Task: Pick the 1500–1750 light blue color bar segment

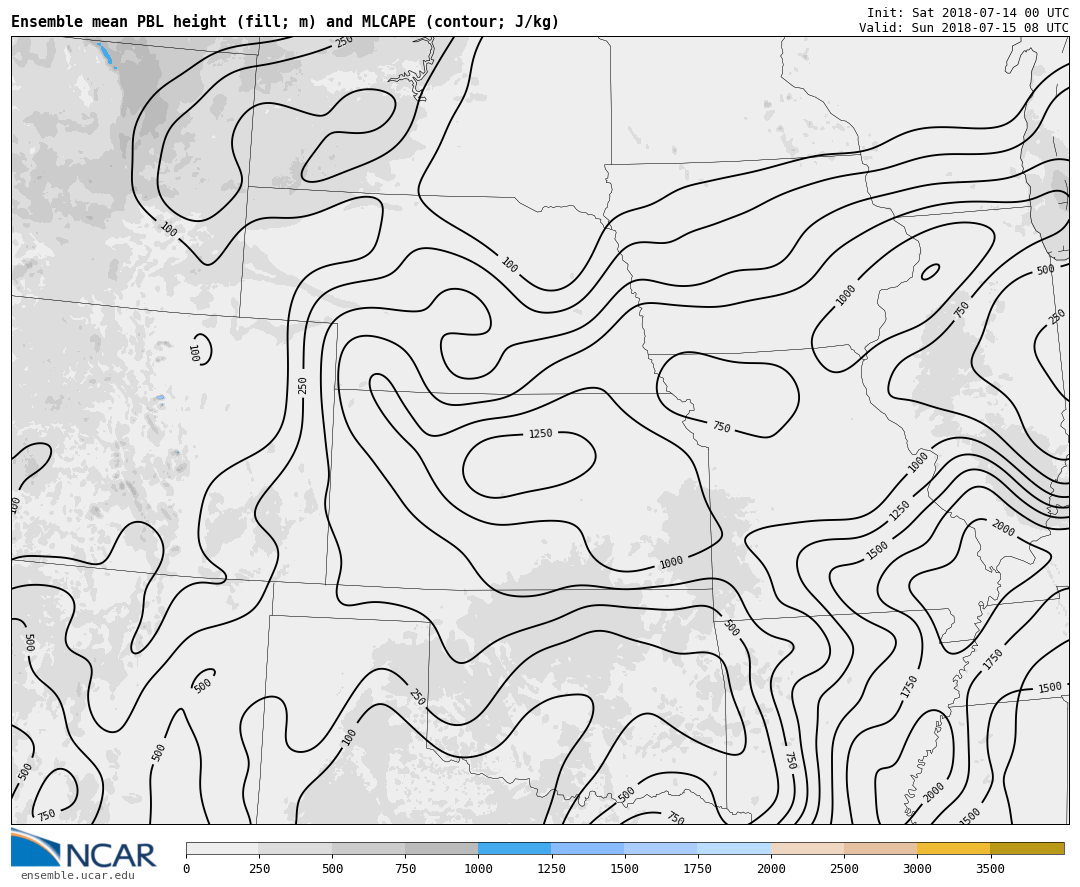Action: [x=661, y=848]
